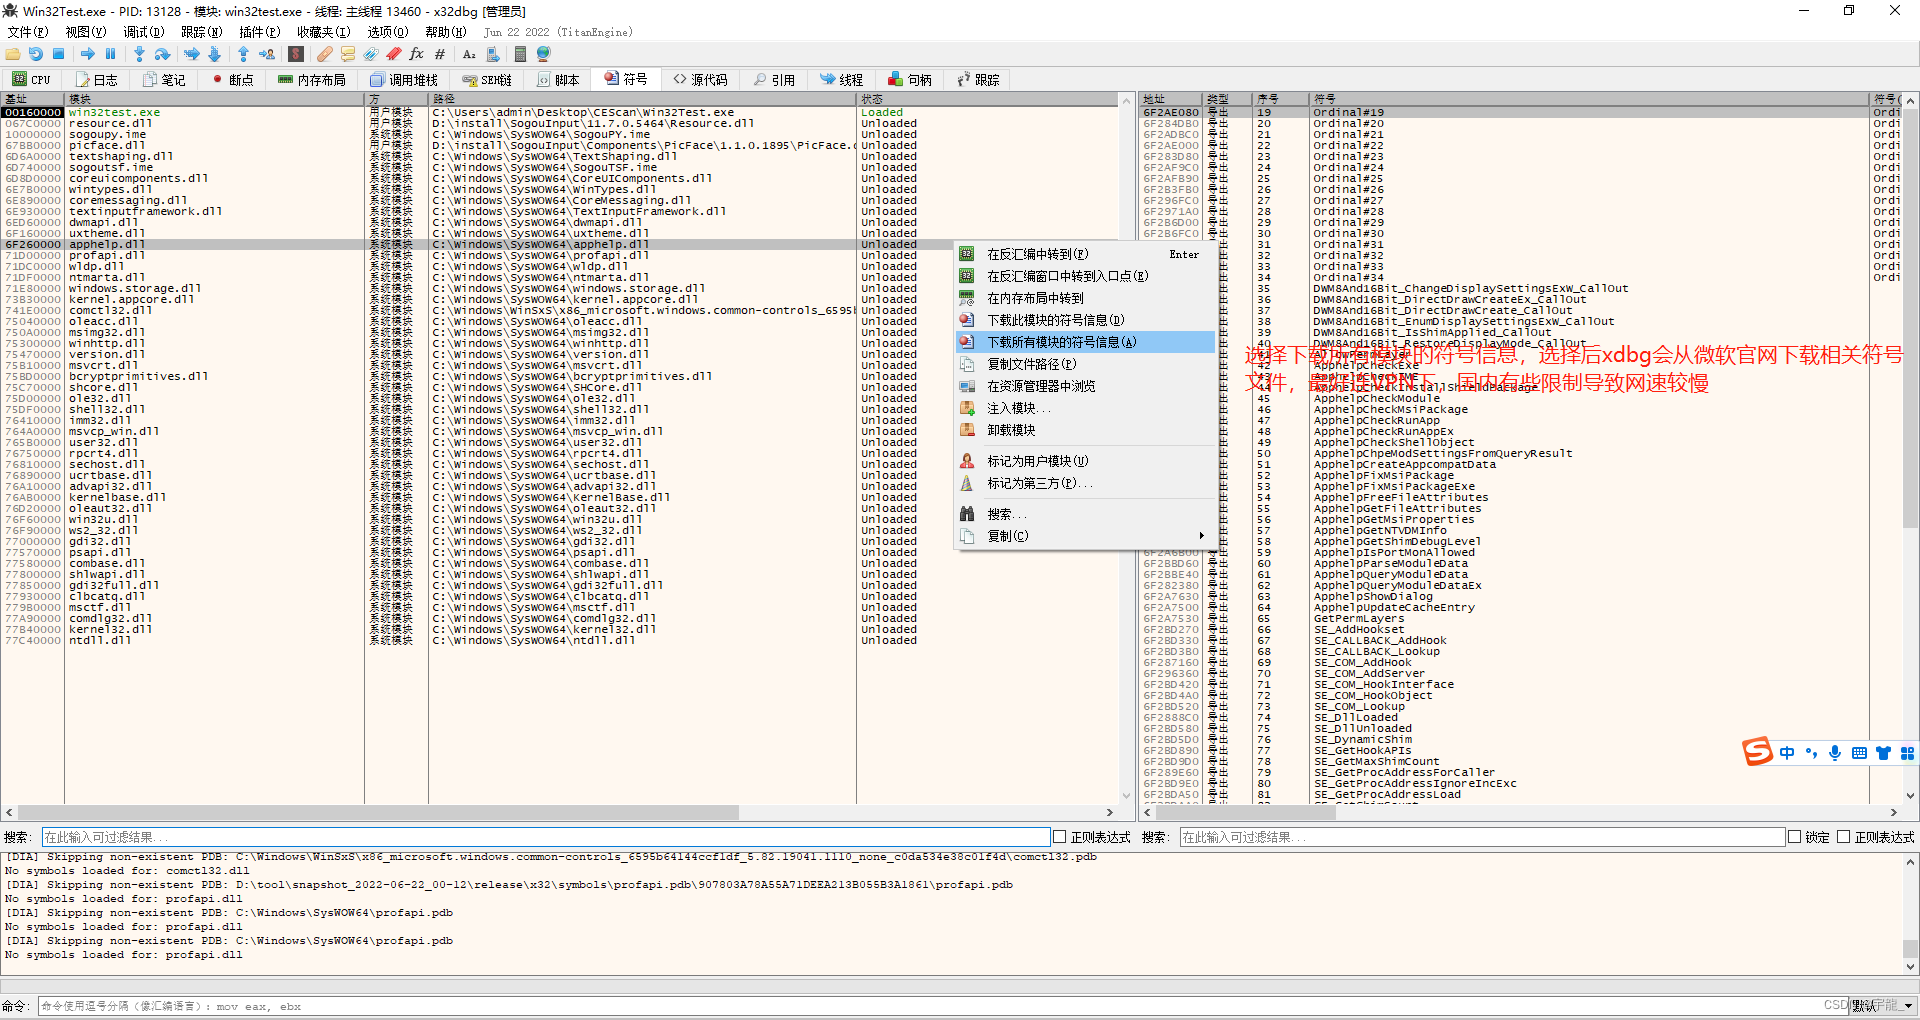Click the Sogou input S logo
The image size is (1920, 1020).
tap(1757, 752)
